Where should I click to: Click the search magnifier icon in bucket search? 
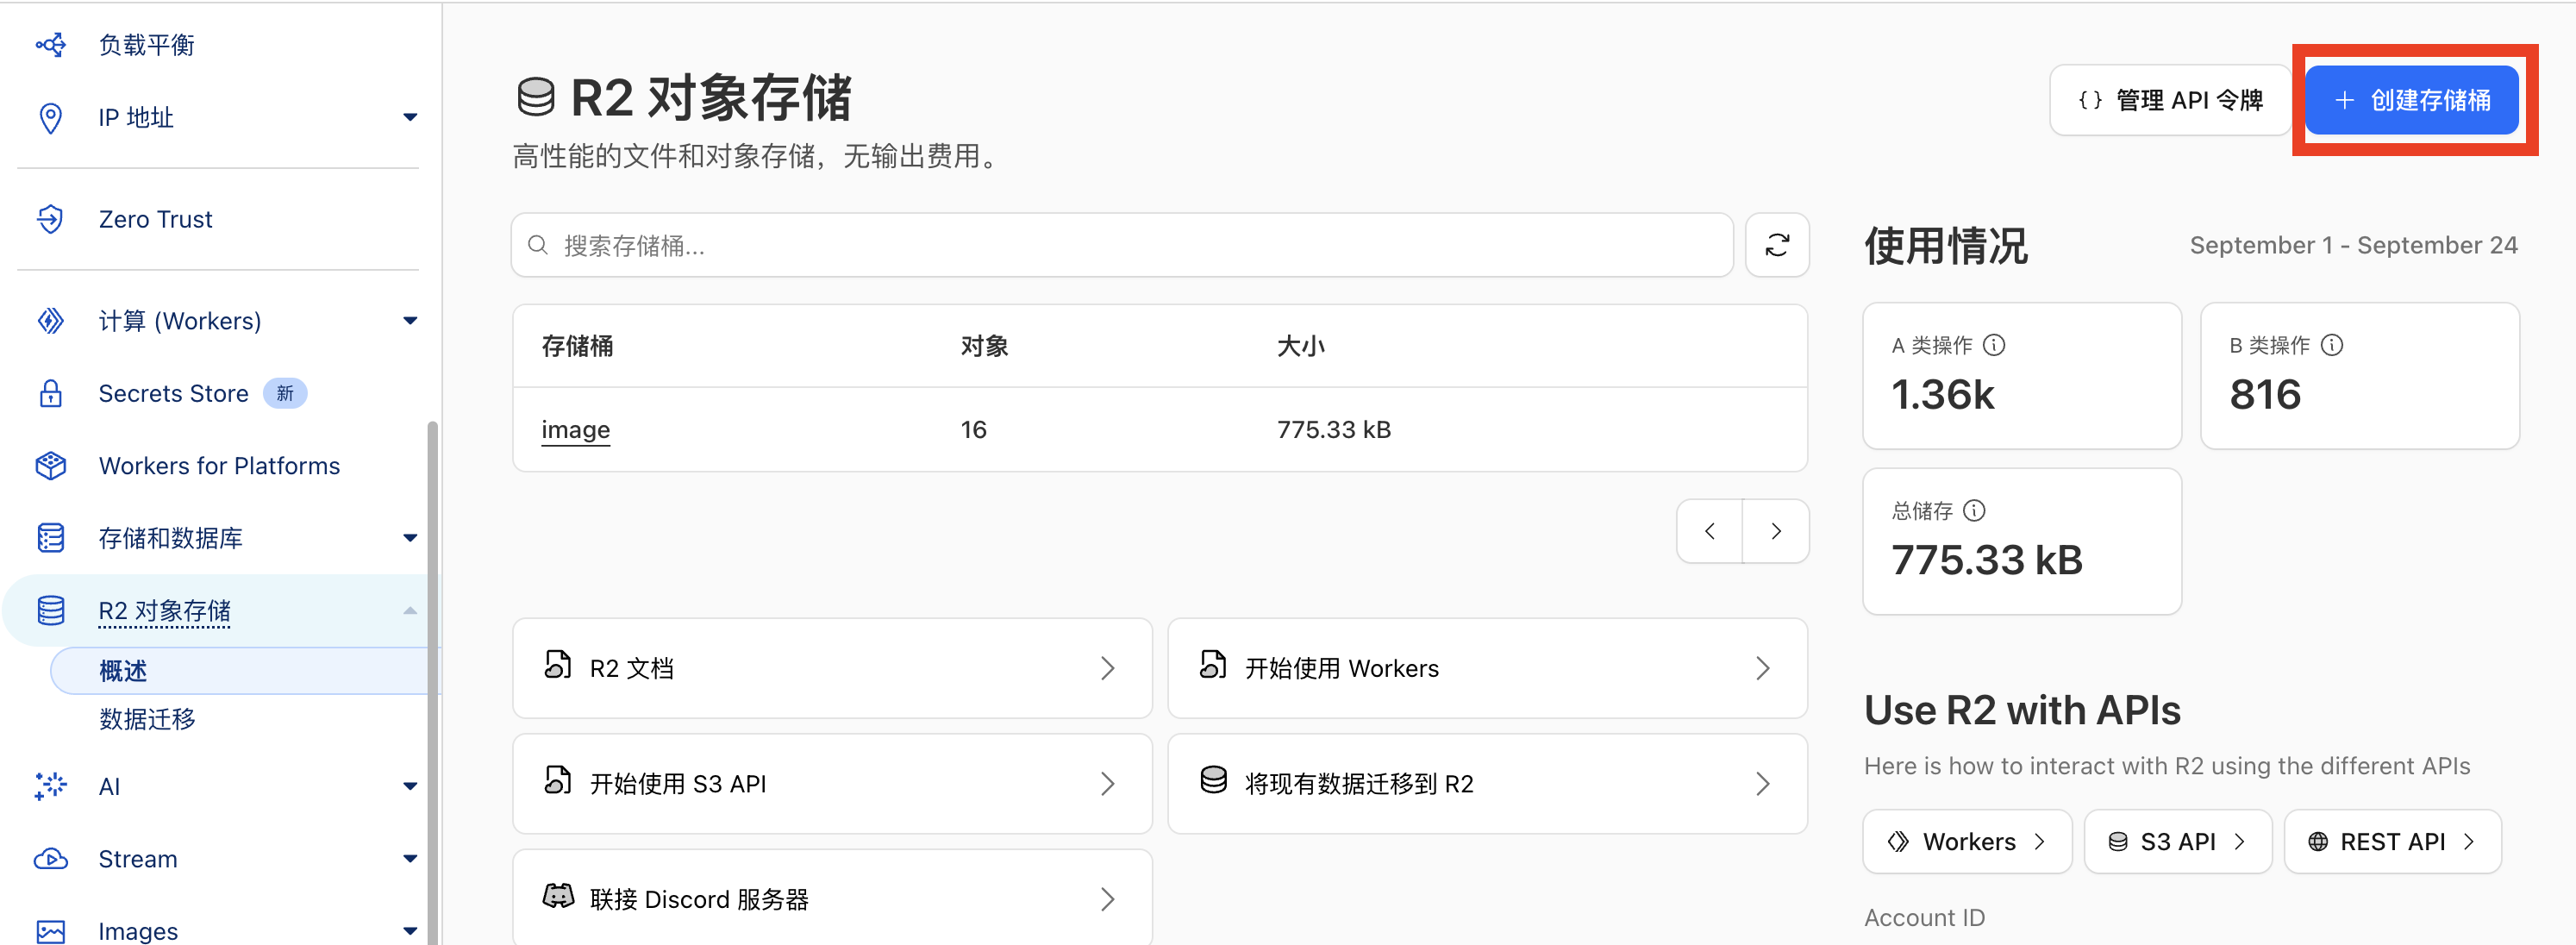click(x=538, y=245)
